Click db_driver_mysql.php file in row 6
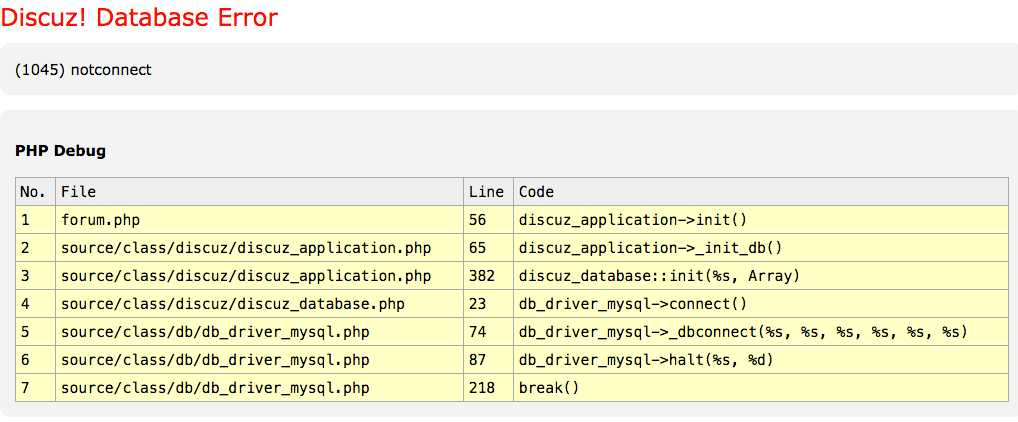1018x422 pixels. pos(259,360)
